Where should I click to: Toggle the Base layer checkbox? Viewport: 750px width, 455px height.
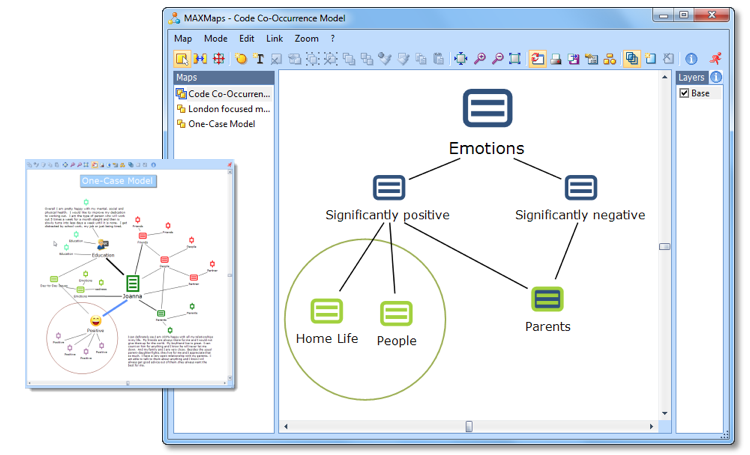[x=684, y=93]
